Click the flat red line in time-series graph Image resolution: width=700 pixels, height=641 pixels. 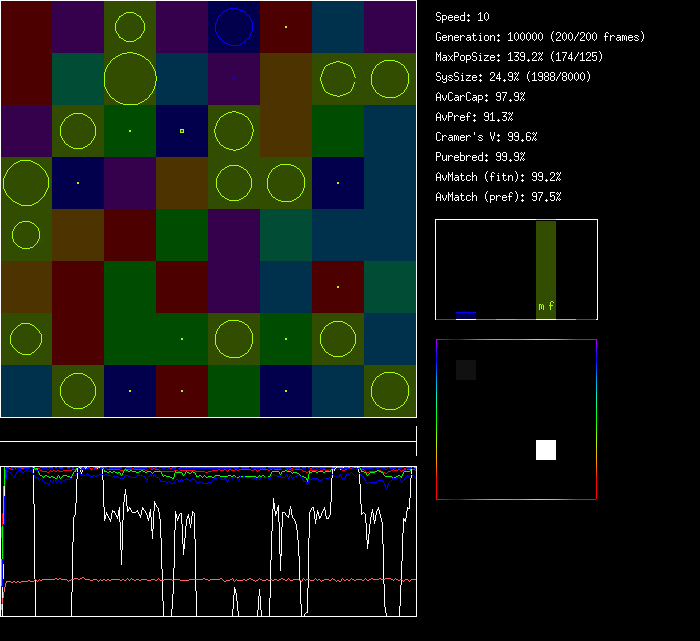200,579
